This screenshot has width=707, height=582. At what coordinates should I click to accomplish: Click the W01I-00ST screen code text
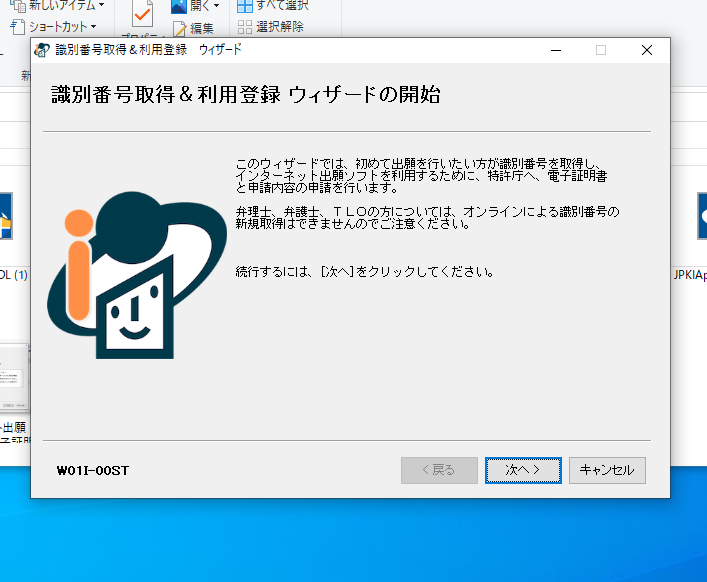tap(93, 471)
